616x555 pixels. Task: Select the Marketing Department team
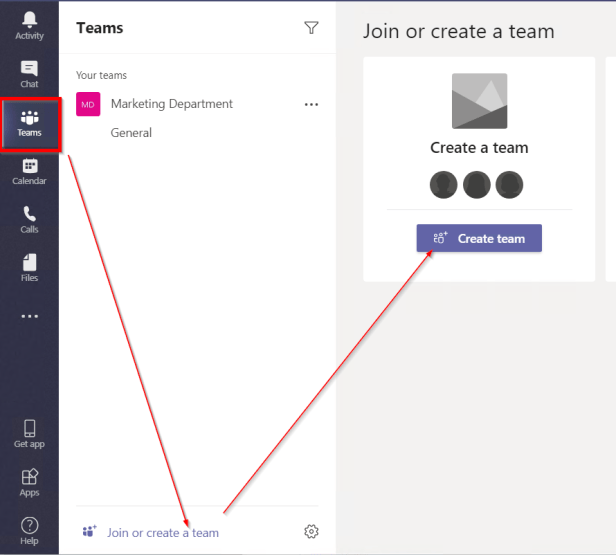[171, 104]
